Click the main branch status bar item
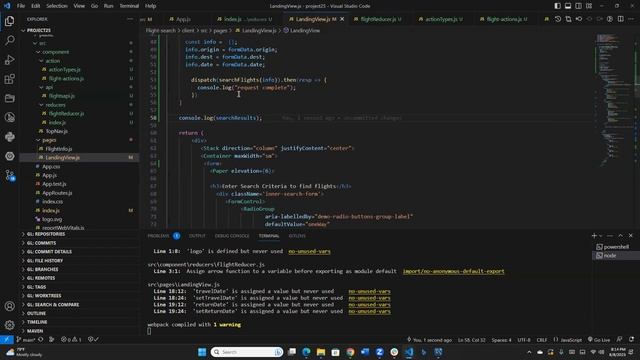Viewport: 640px width, 360px height. (25, 340)
